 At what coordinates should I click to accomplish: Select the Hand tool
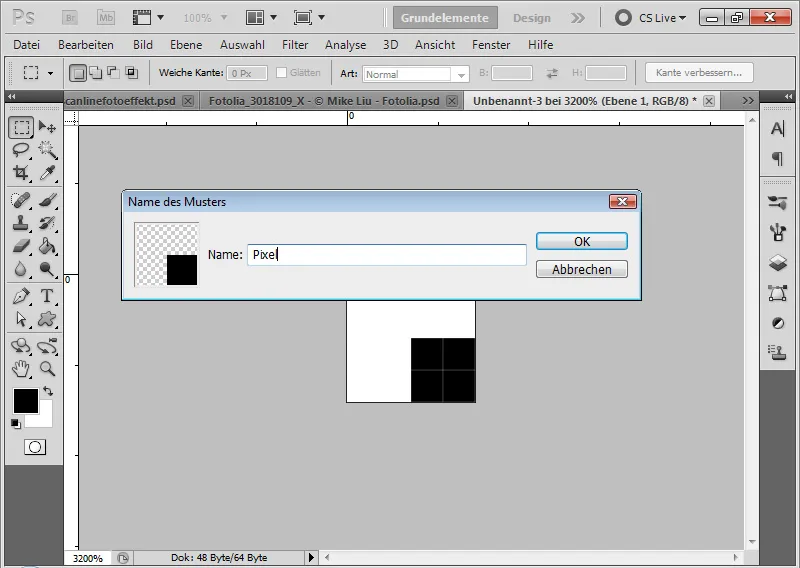tap(21, 368)
